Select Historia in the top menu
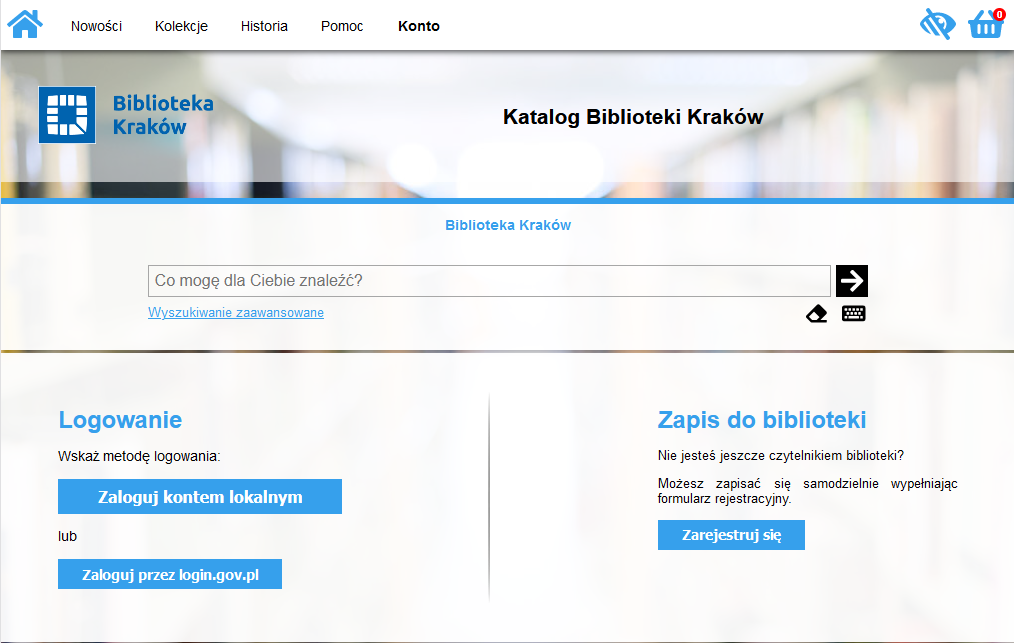Viewport: 1014px width, 643px height. 264,26
